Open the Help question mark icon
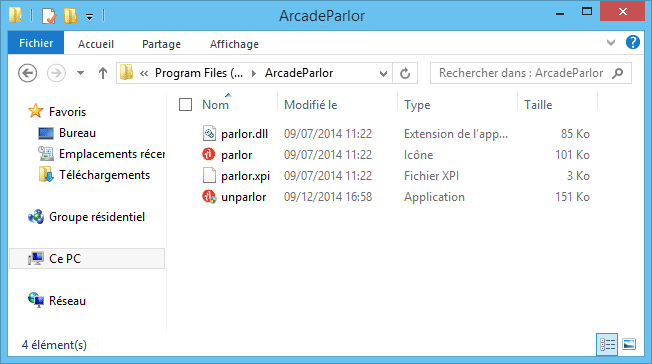The height and width of the screenshot is (364, 652). pyautogui.click(x=632, y=42)
